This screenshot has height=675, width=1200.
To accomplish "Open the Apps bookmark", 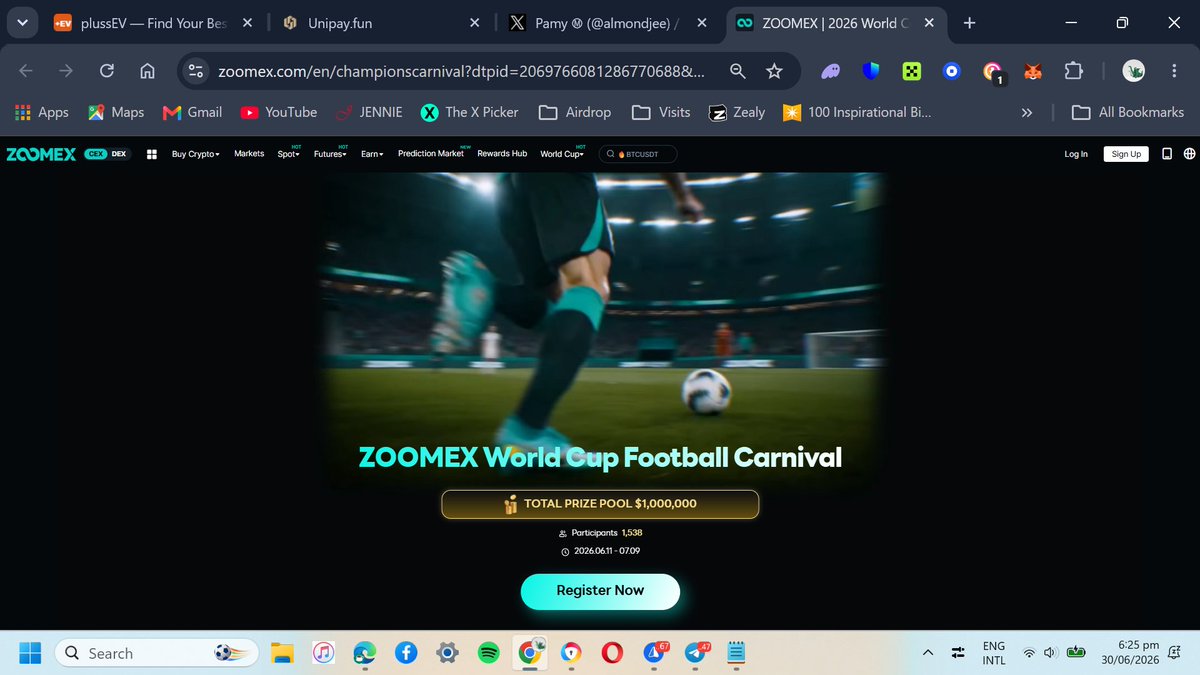I will [41, 112].
